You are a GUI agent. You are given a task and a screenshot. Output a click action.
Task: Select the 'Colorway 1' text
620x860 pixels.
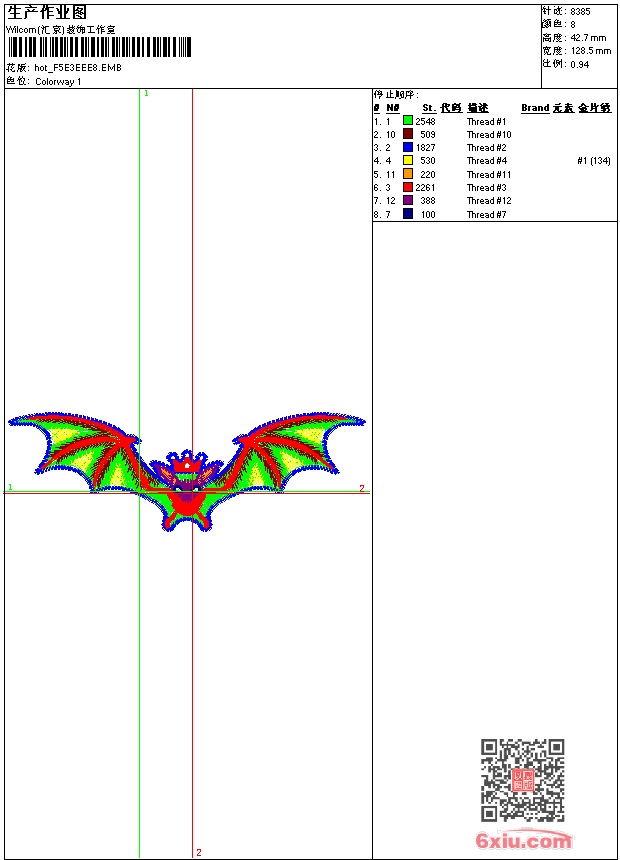tap(58, 82)
